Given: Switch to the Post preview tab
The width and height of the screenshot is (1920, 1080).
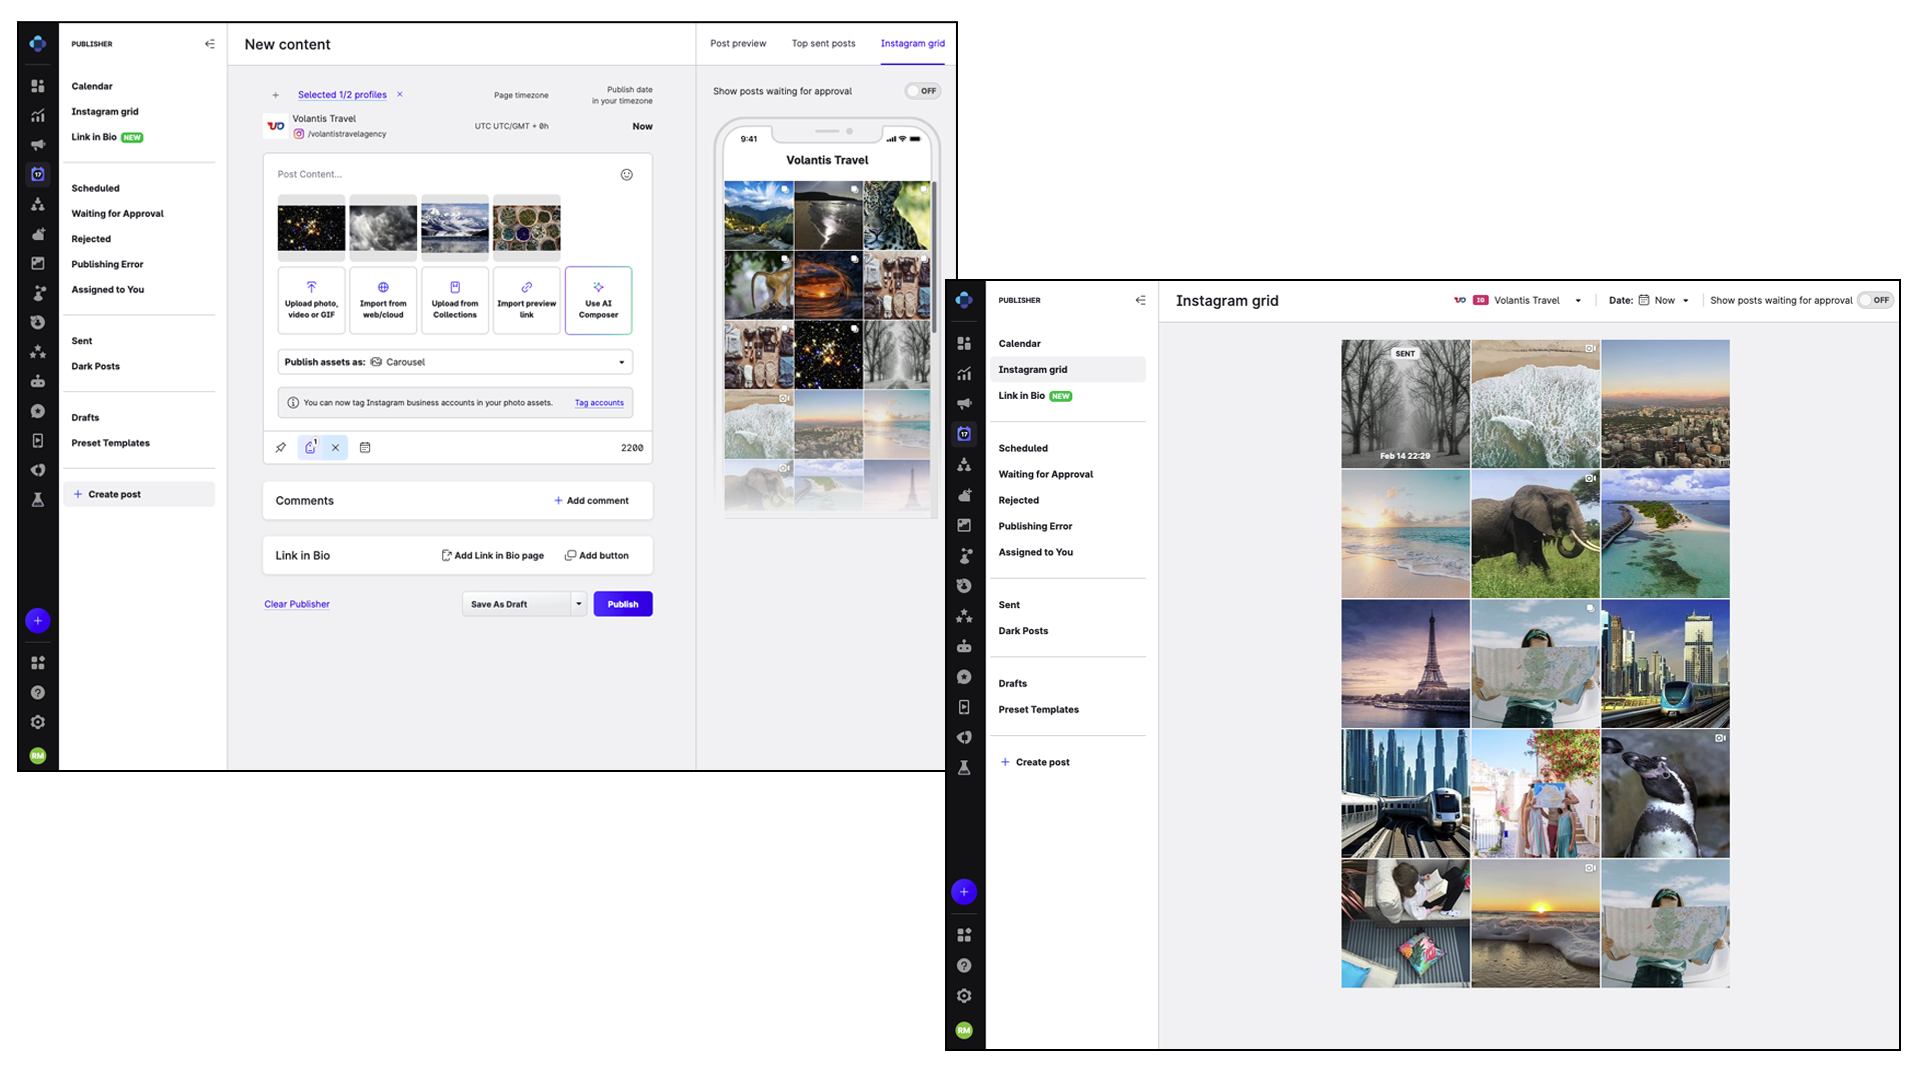Looking at the screenshot, I should click(x=738, y=43).
